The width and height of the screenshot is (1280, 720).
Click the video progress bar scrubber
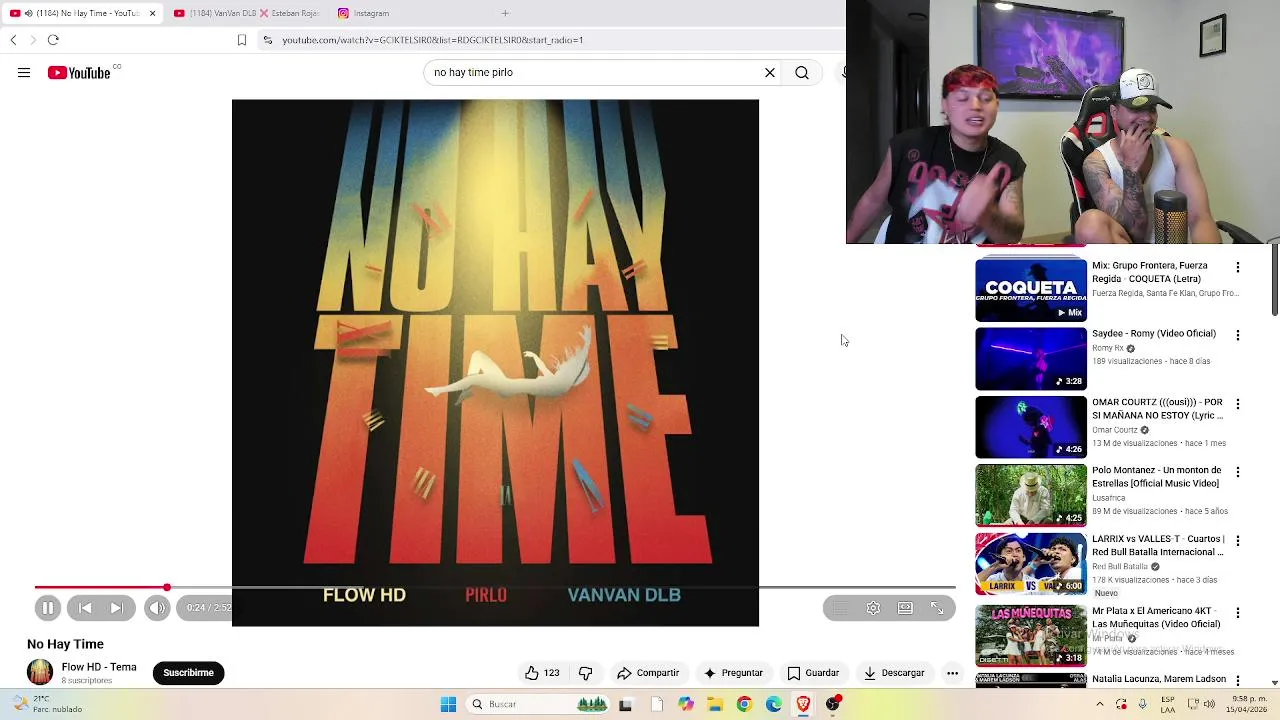pyautogui.click(x=167, y=588)
